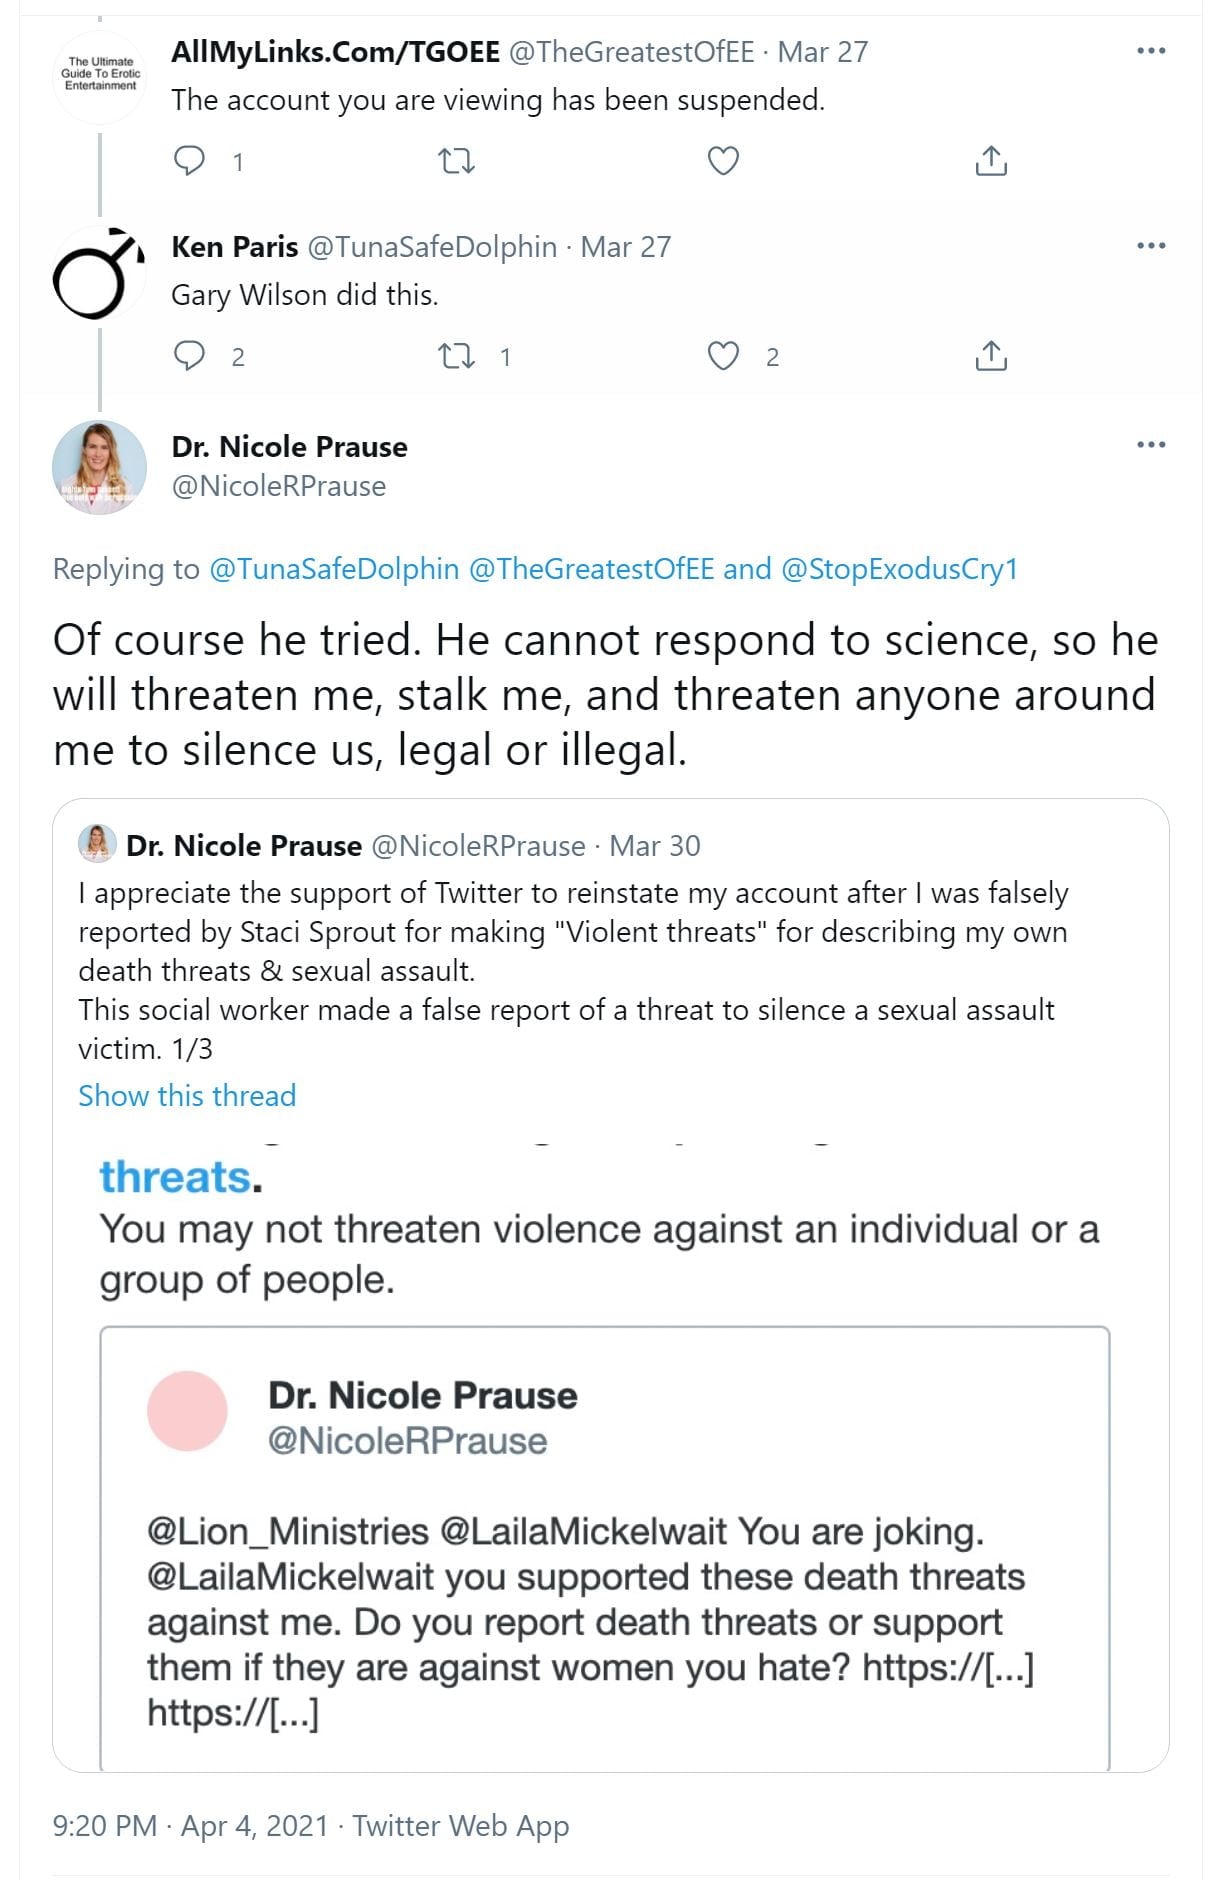This screenshot has height=1880, width=1218.
Task: Click the @TheGreatestOfEE reply mention link
Action: click(x=591, y=569)
